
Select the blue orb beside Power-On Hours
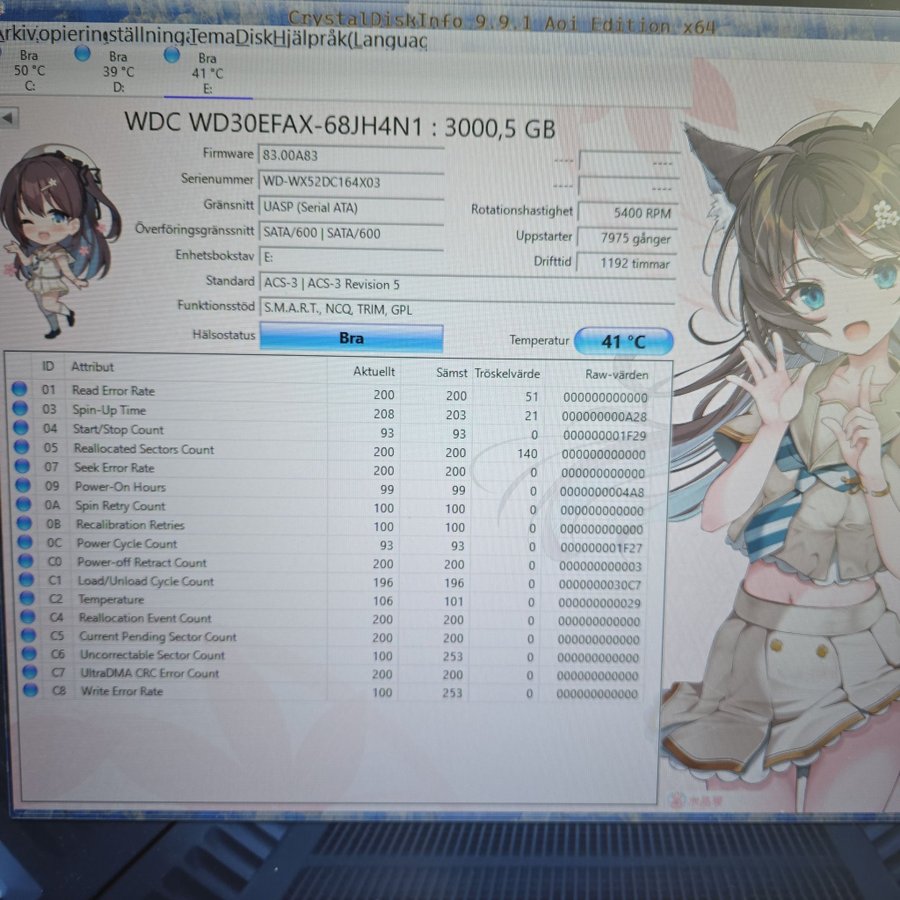tap(22, 485)
